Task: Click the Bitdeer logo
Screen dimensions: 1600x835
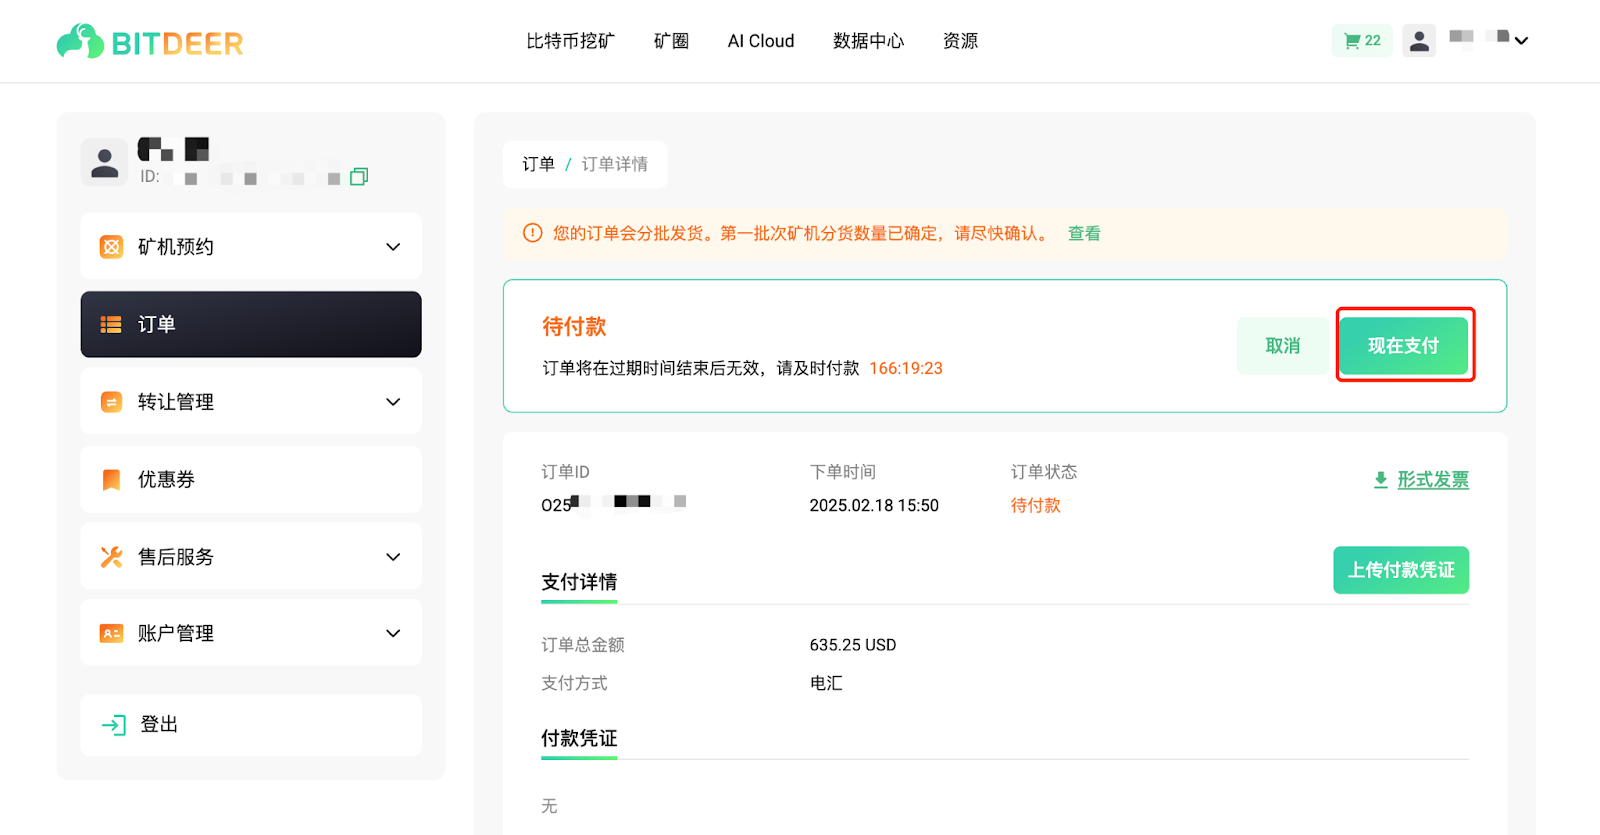Action: click(x=150, y=42)
